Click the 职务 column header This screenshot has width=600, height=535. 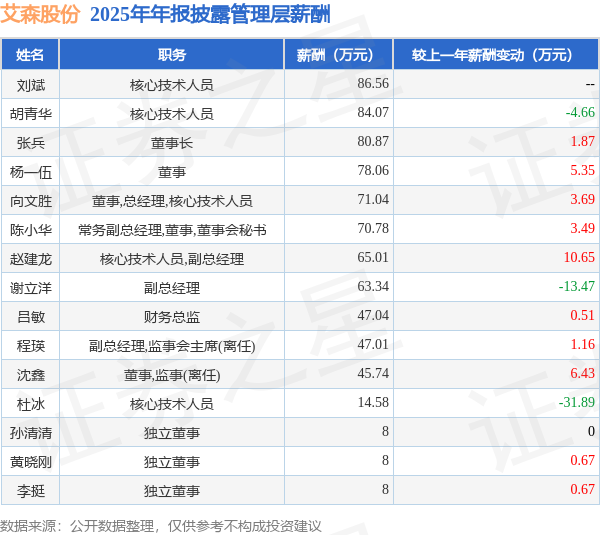point(172,55)
